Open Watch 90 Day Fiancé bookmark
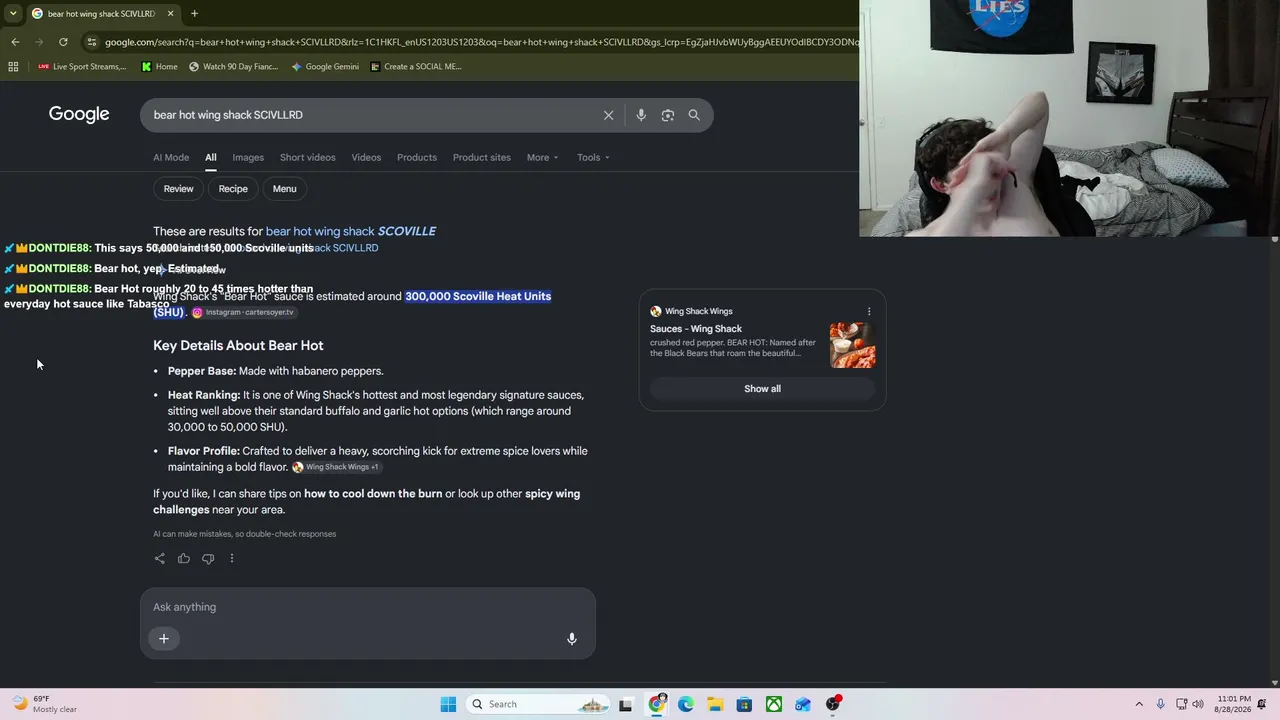This screenshot has height=720, width=1280. click(x=233, y=67)
